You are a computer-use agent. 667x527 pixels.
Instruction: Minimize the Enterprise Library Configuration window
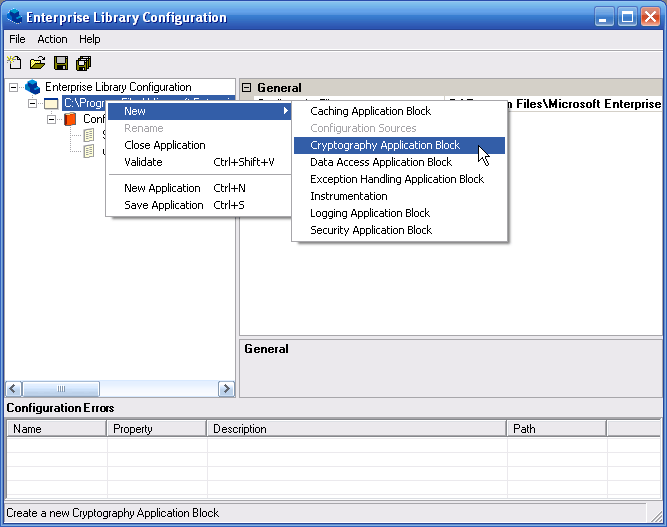coord(604,17)
